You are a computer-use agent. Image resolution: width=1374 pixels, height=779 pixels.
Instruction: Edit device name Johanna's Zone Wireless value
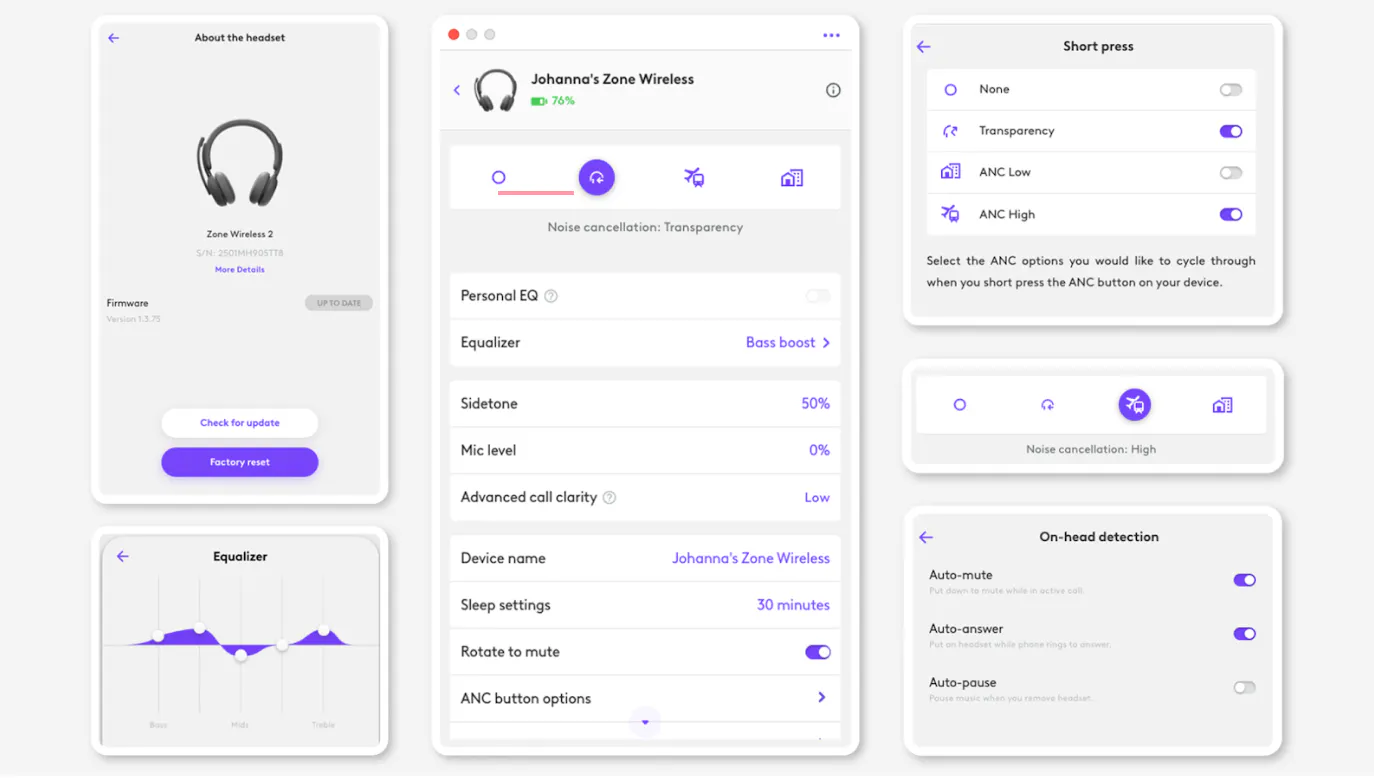[x=751, y=558]
